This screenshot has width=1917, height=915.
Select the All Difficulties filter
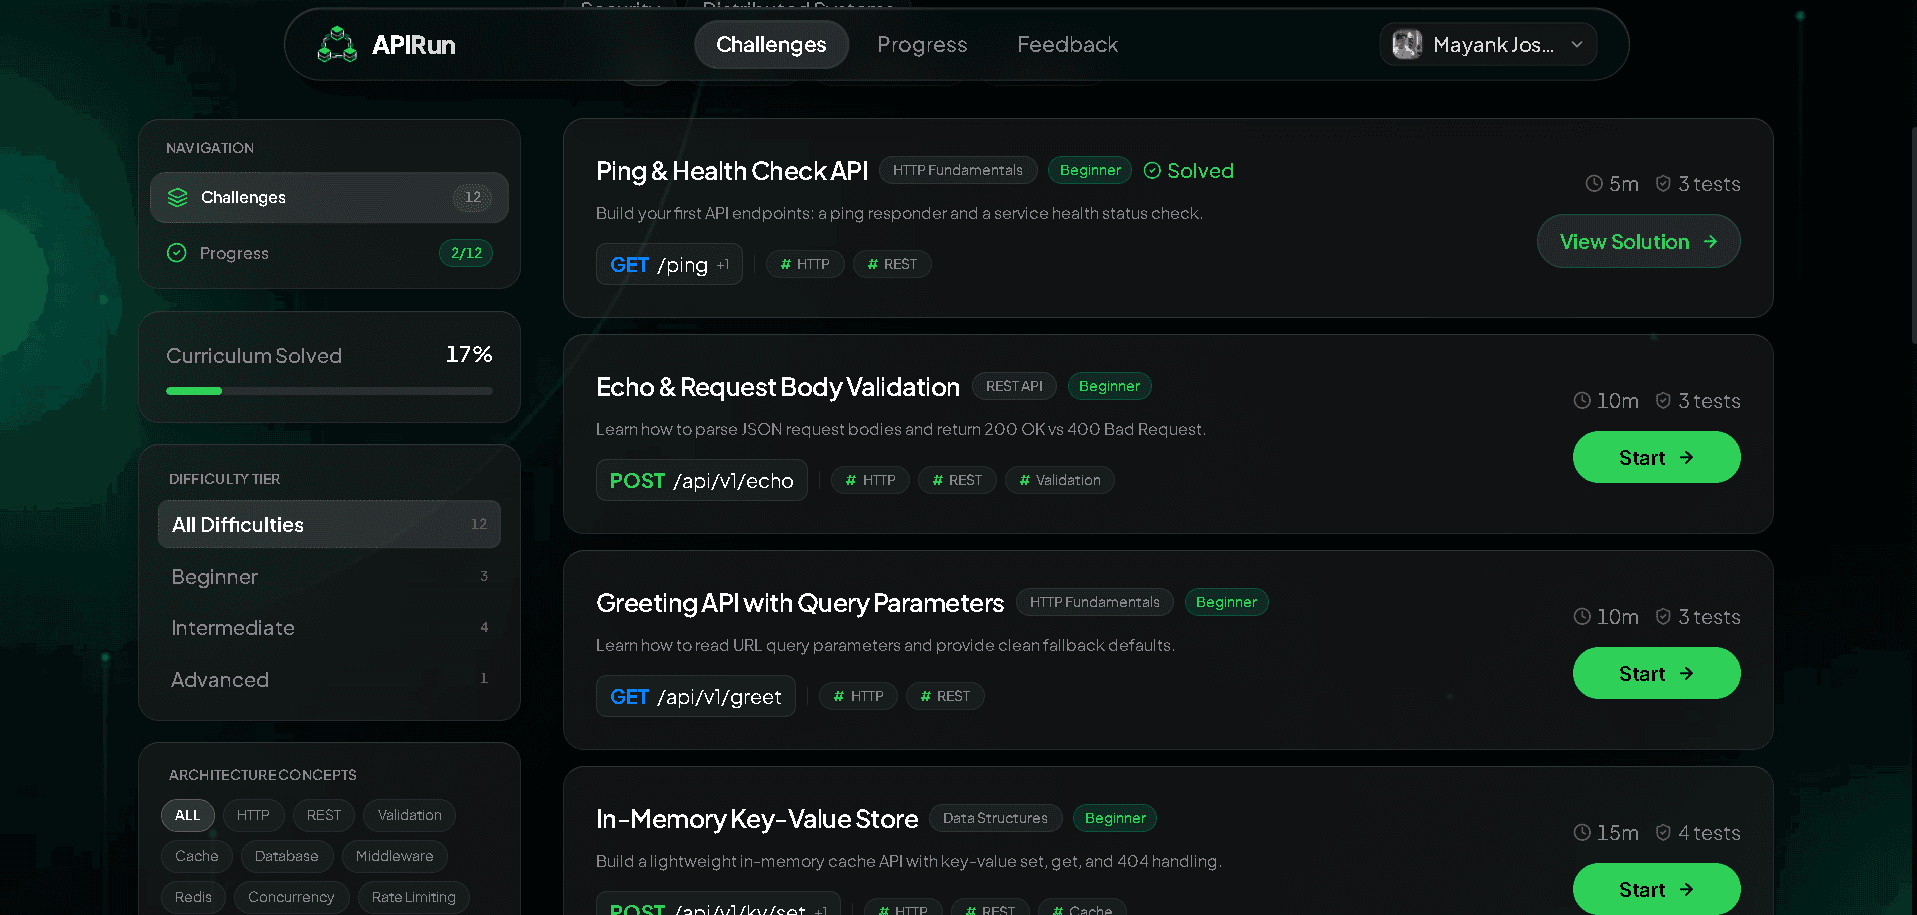coord(329,524)
